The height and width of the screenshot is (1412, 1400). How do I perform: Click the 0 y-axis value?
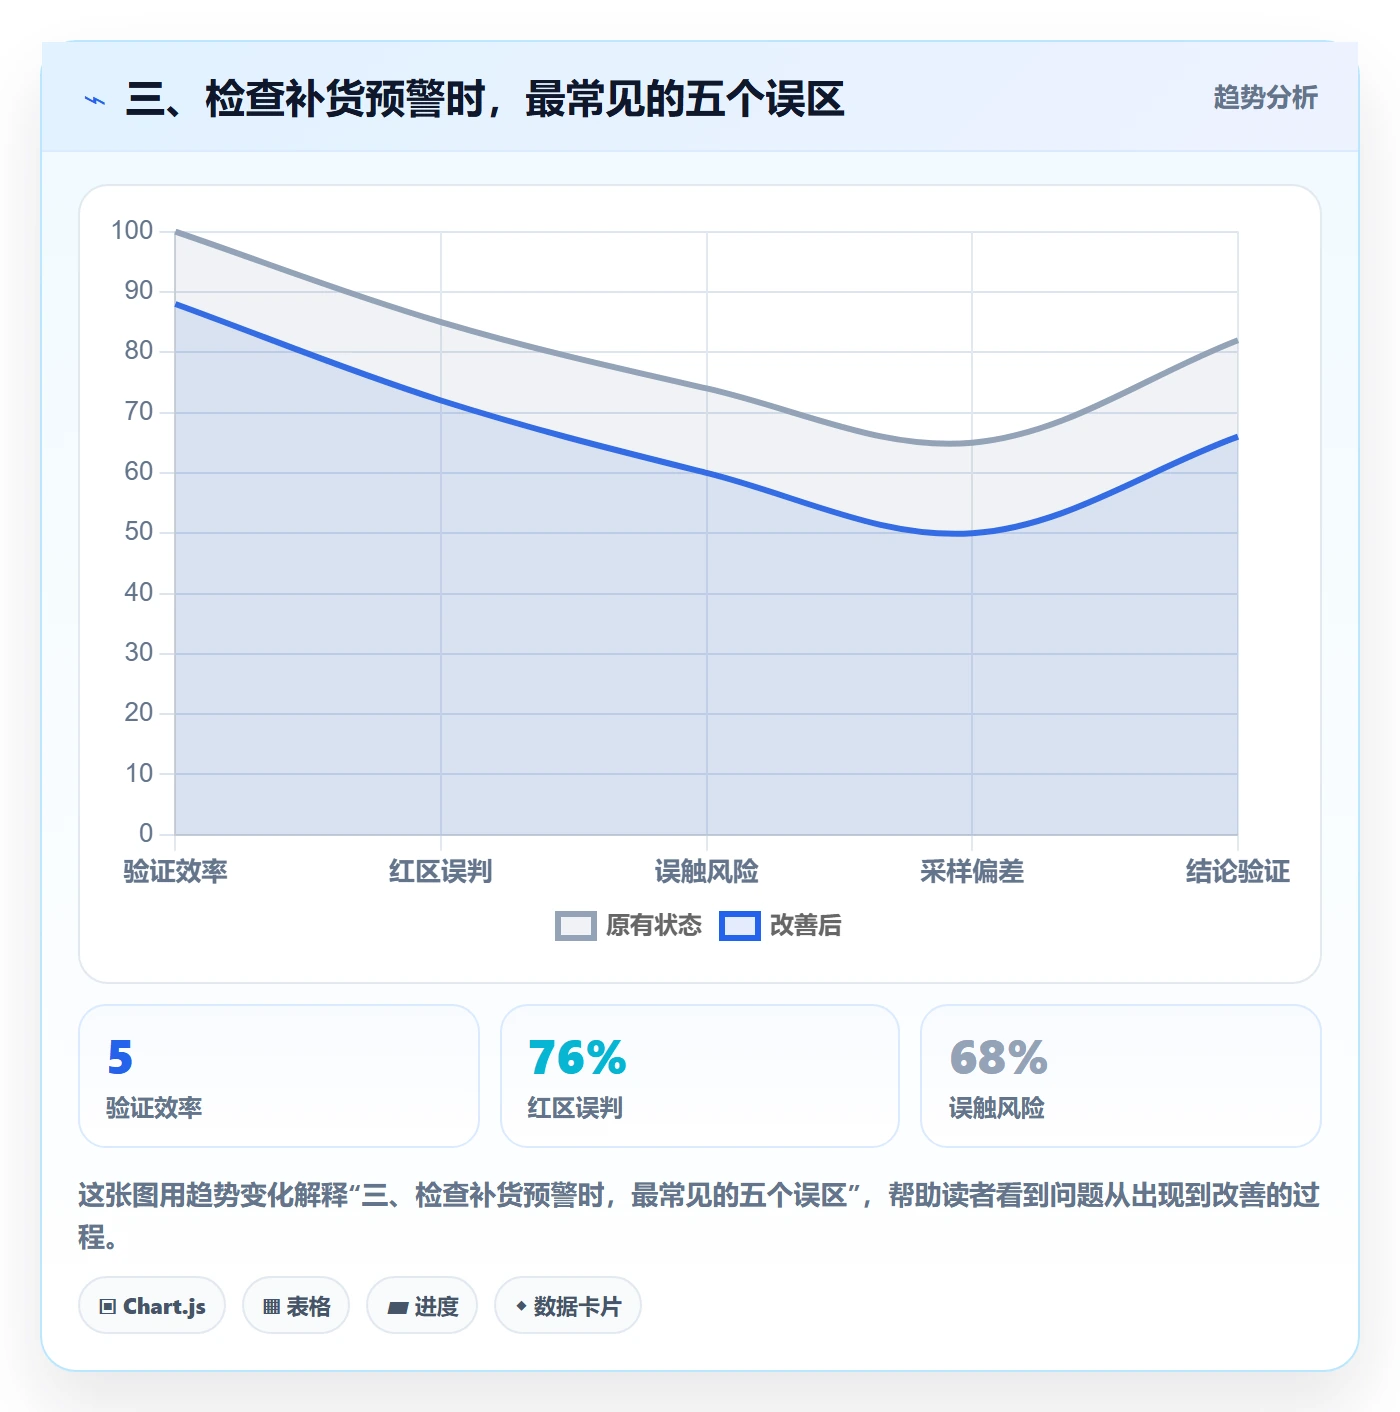point(146,834)
